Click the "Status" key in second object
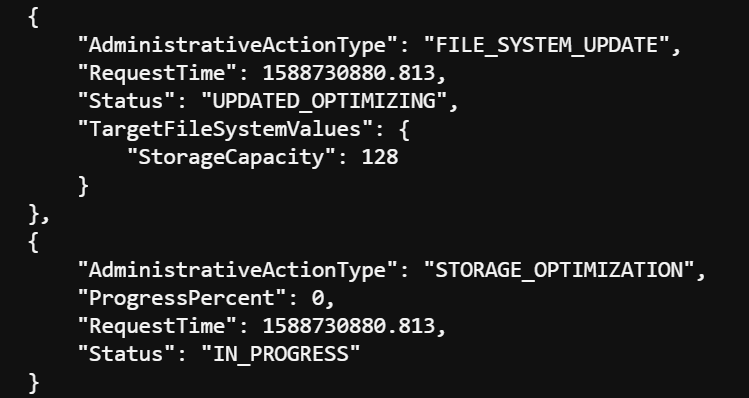 pos(127,355)
